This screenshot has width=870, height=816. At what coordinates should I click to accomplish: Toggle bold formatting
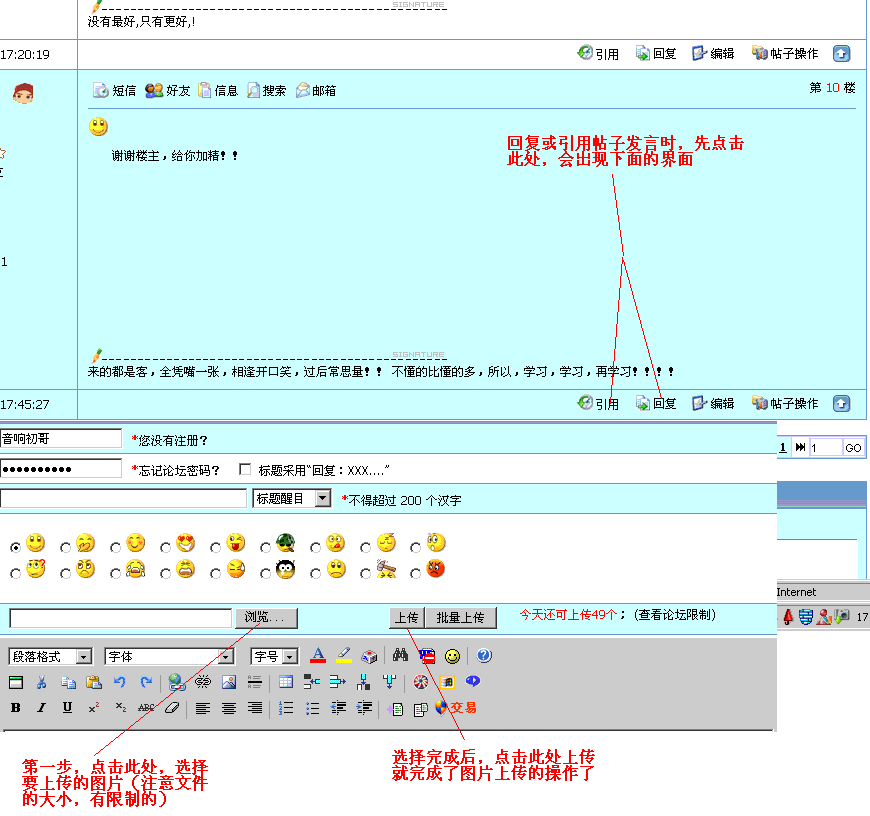click(x=16, y=708)
